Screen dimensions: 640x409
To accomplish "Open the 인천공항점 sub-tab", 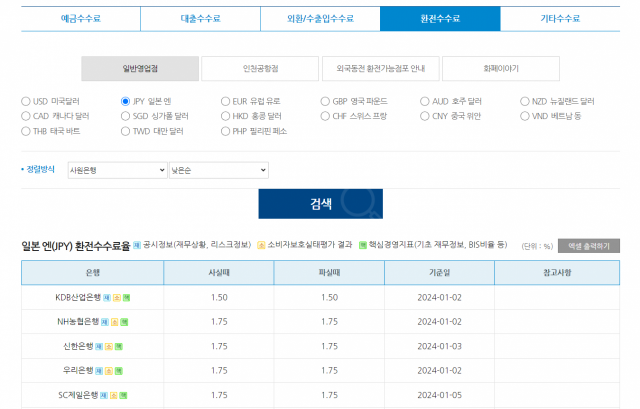I will [260, 68].
